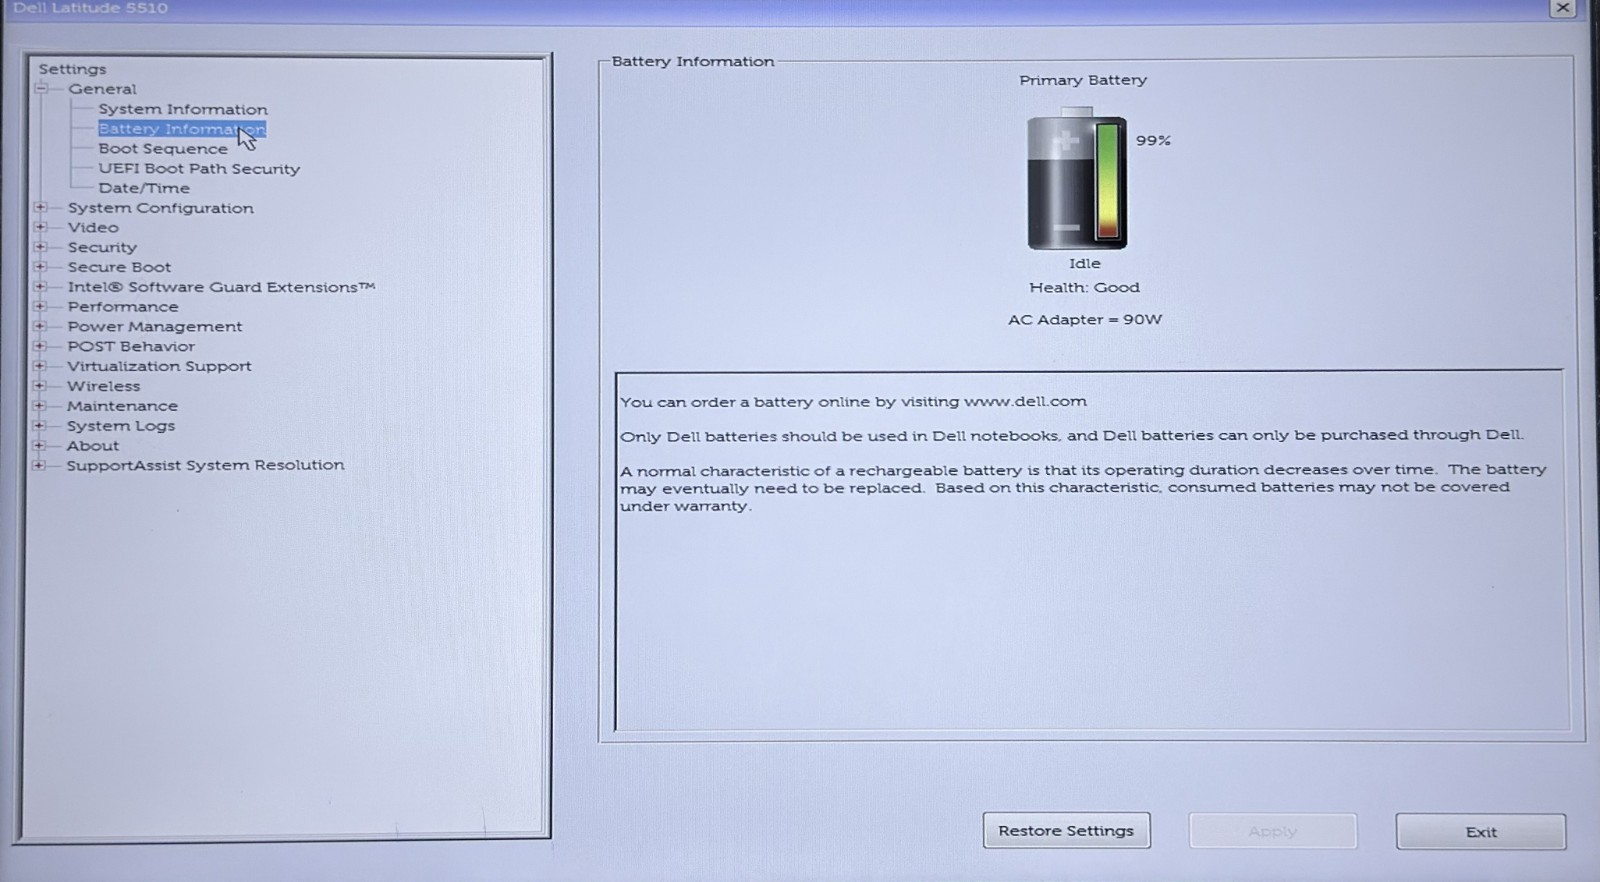1600x882 pixels.
Task: Select the Video category label
Action: [93, 227]
